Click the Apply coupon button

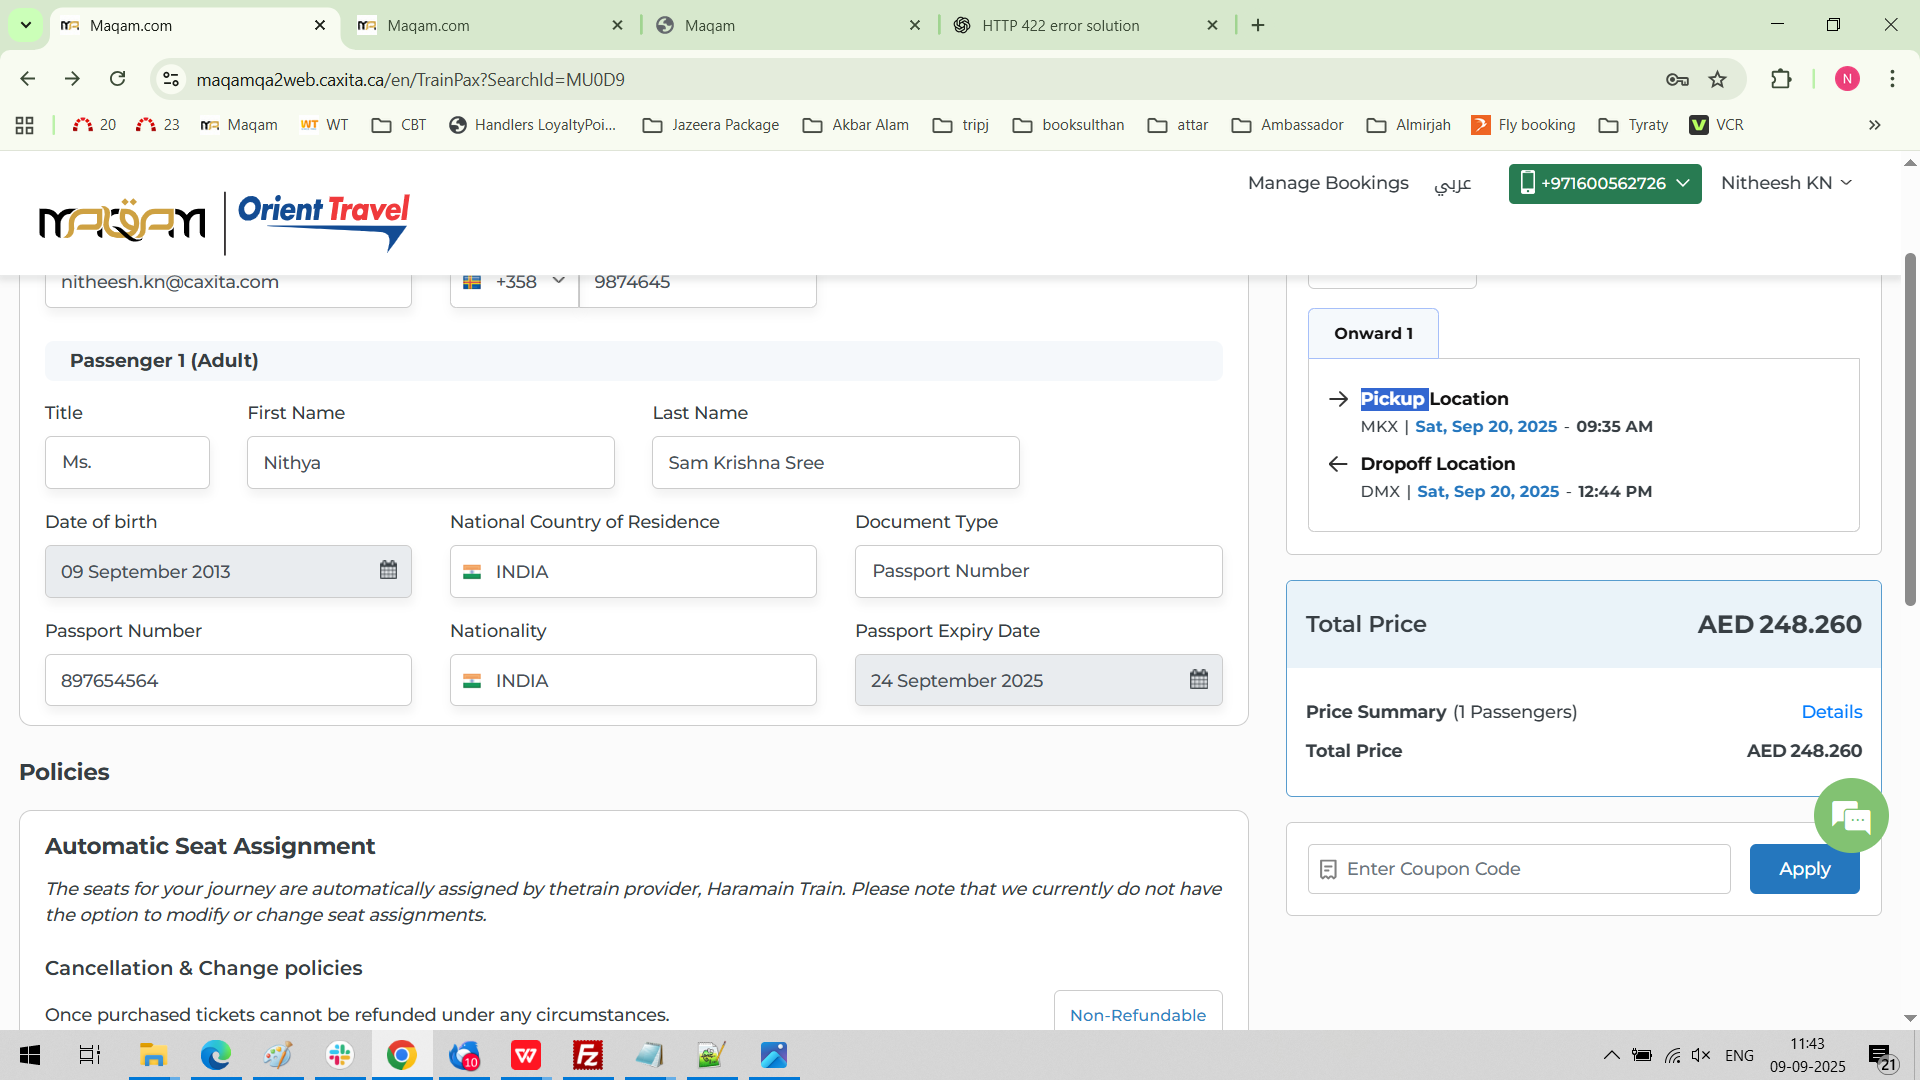(1803, 869)
